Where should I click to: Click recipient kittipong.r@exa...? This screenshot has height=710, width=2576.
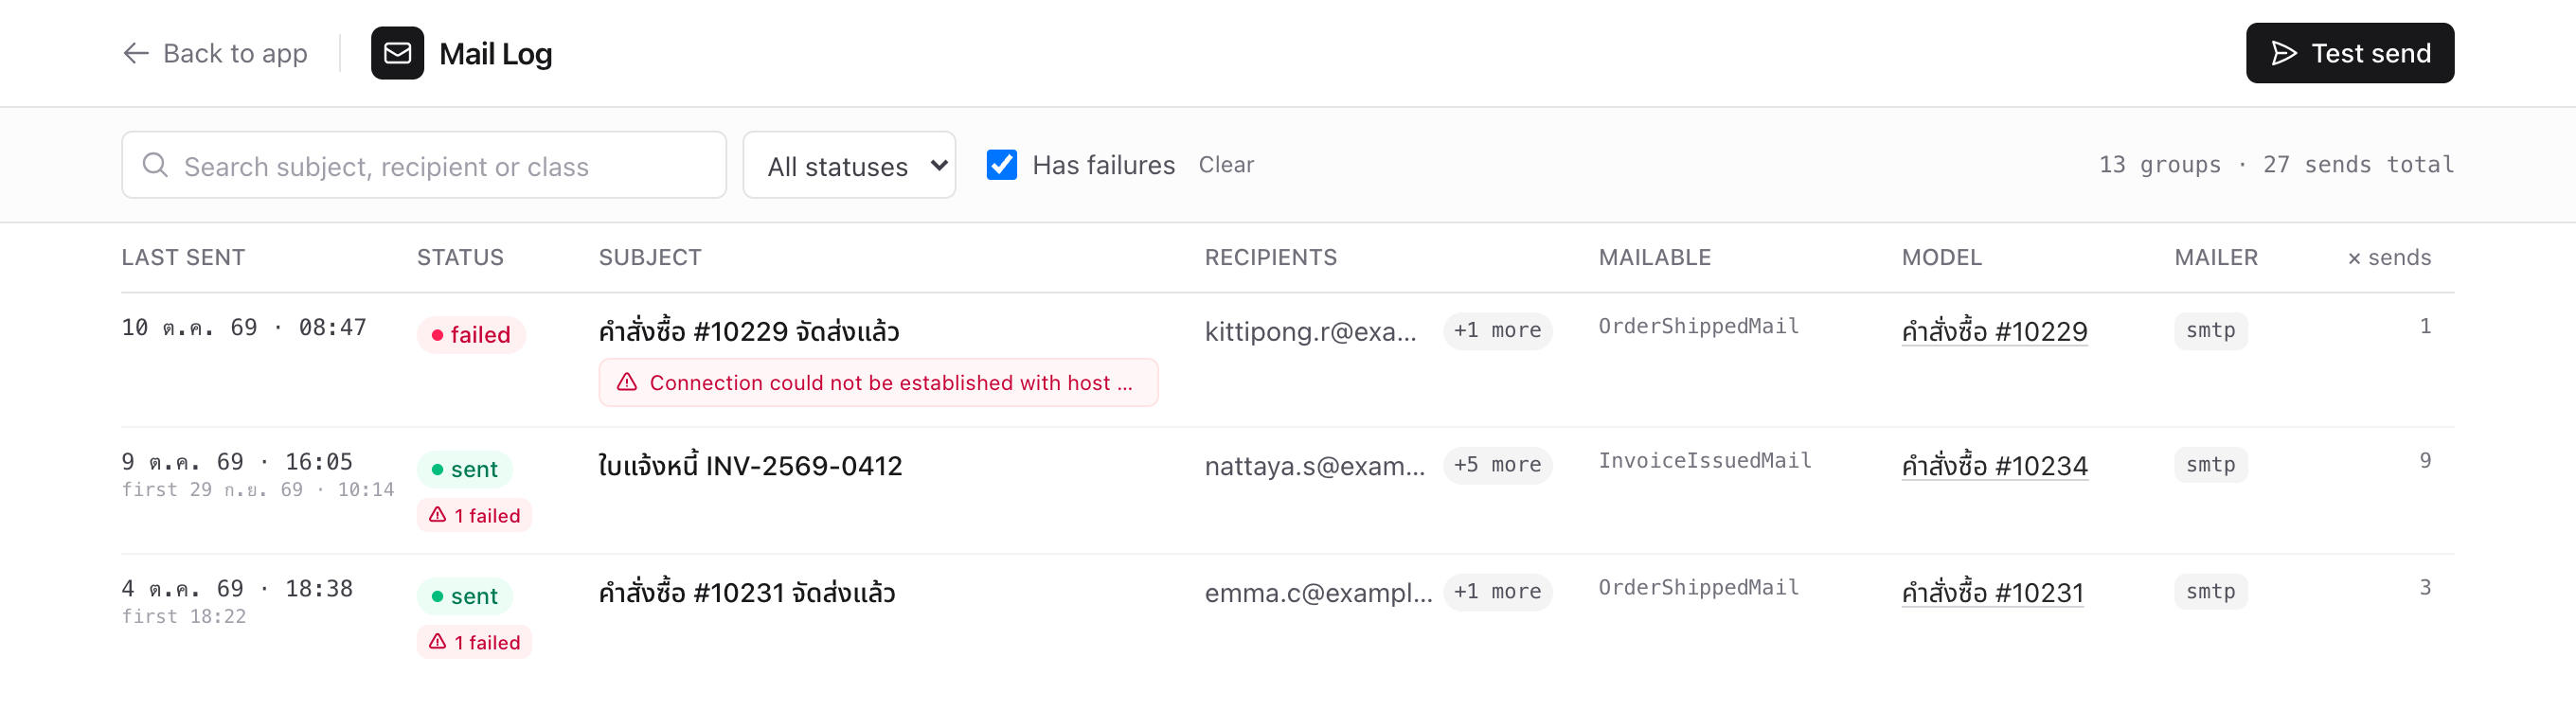(x=1310, y=331)
